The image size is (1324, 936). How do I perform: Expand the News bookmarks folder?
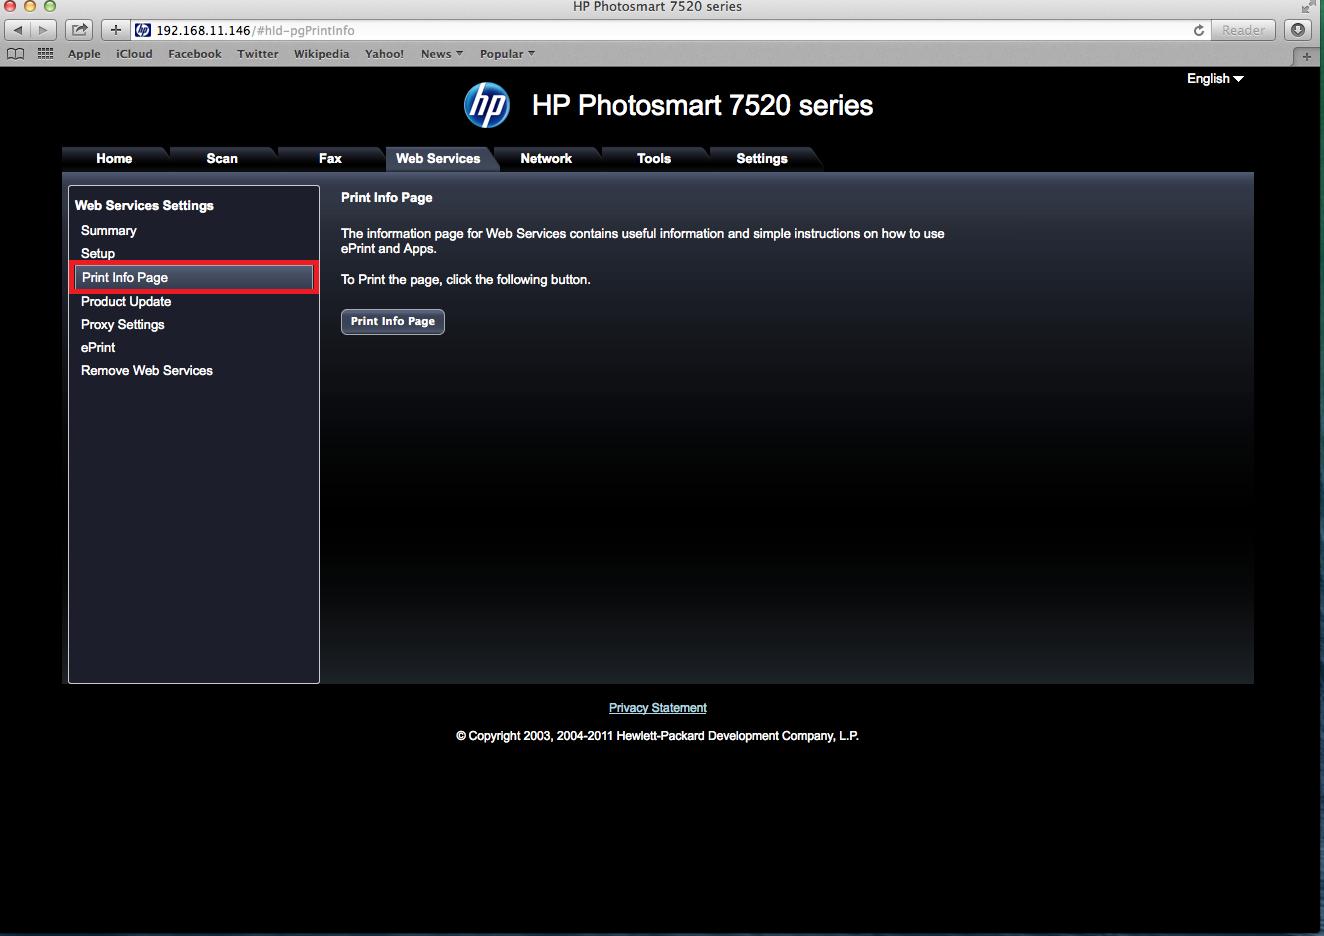(441, 54)
